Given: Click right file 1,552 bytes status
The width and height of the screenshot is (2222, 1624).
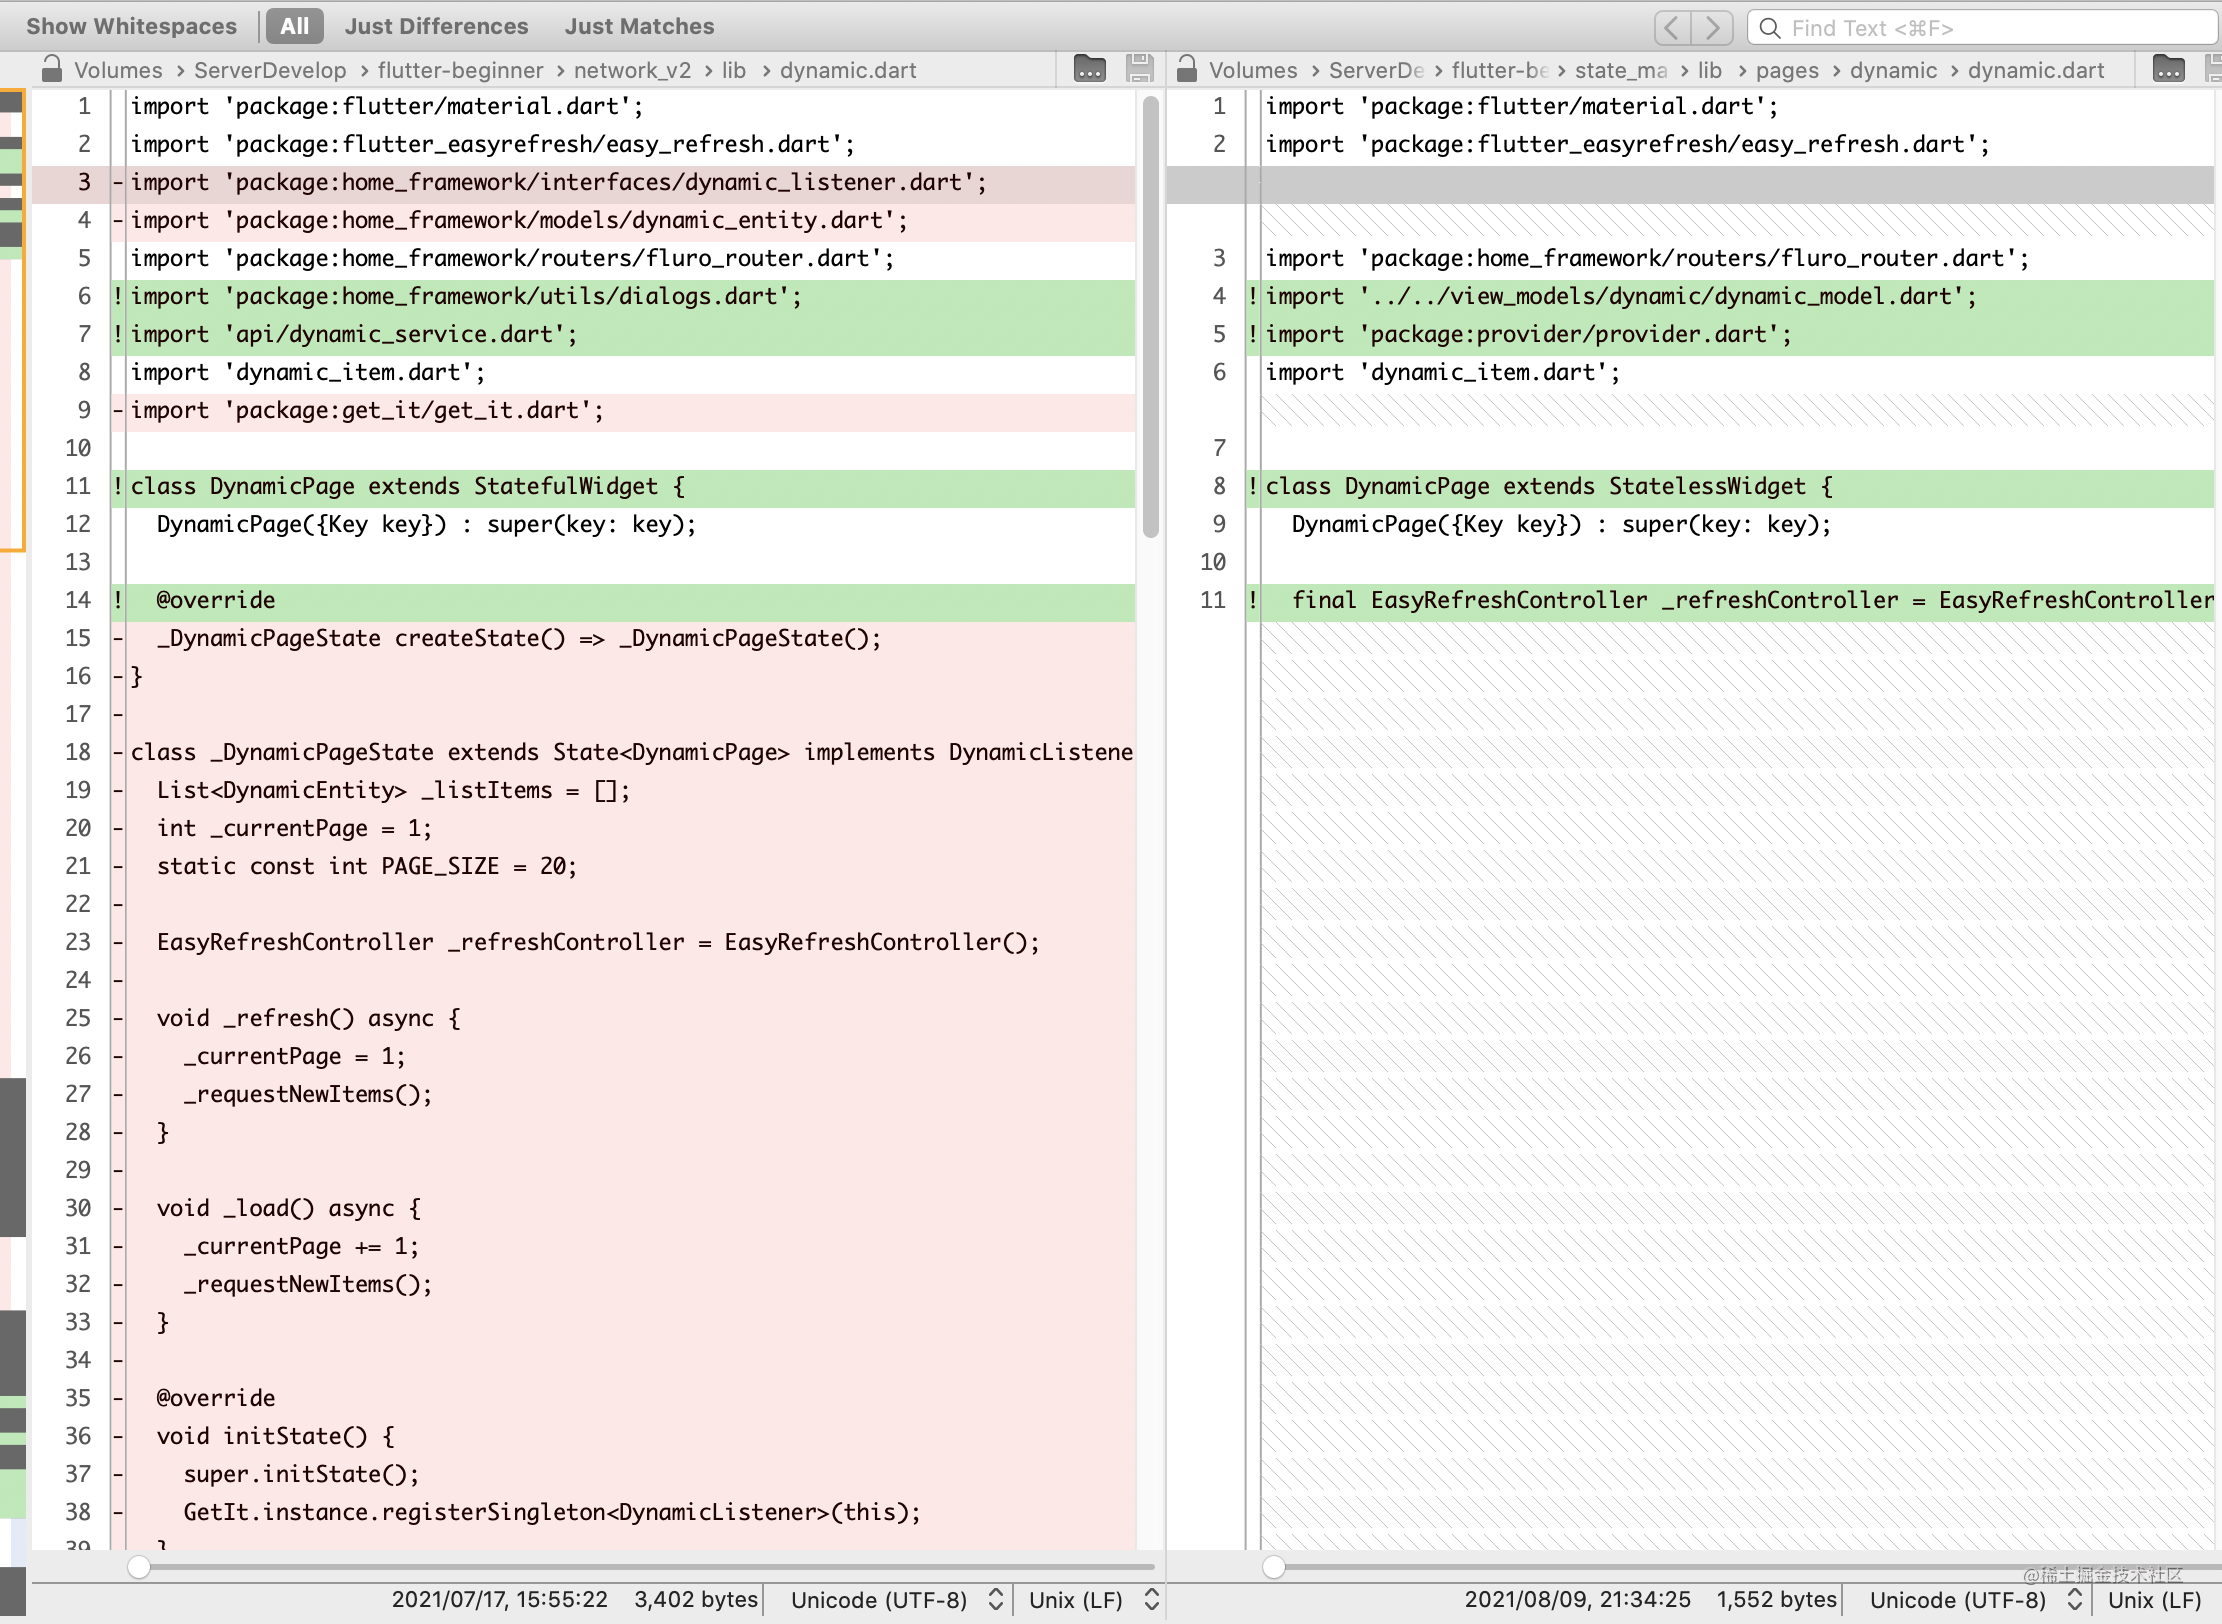Looking at the screenshot, I should click(1777, 1600).
